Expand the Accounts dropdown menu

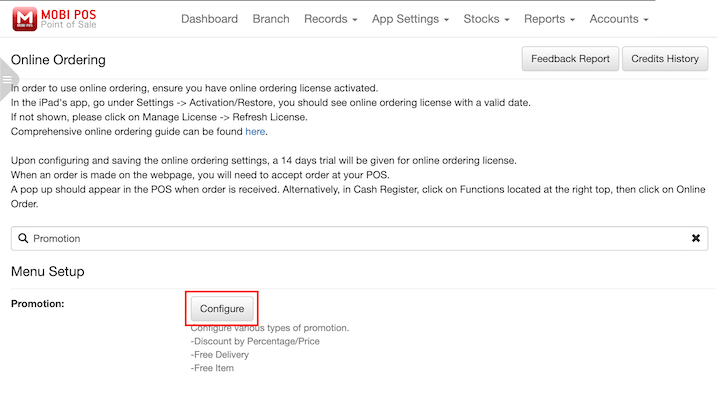click(x=619, y=19)
